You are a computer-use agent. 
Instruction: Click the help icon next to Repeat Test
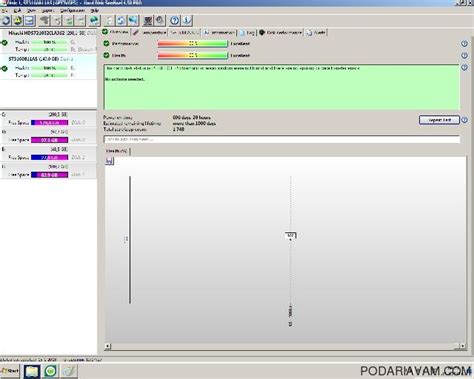465,120
